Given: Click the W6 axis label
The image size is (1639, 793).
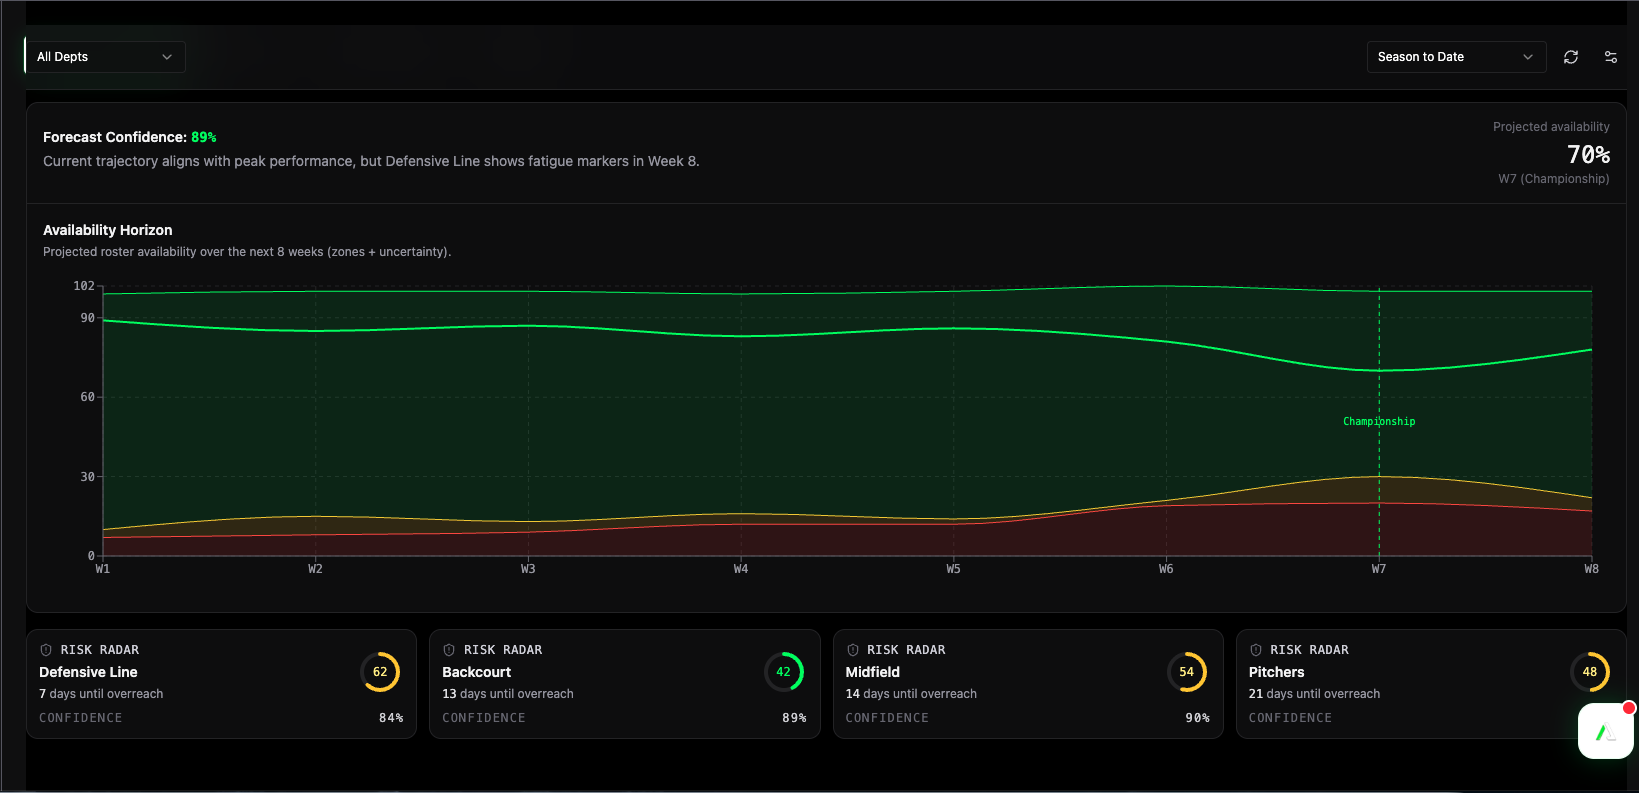Looking at the screenshot, I should (1166, 569).
